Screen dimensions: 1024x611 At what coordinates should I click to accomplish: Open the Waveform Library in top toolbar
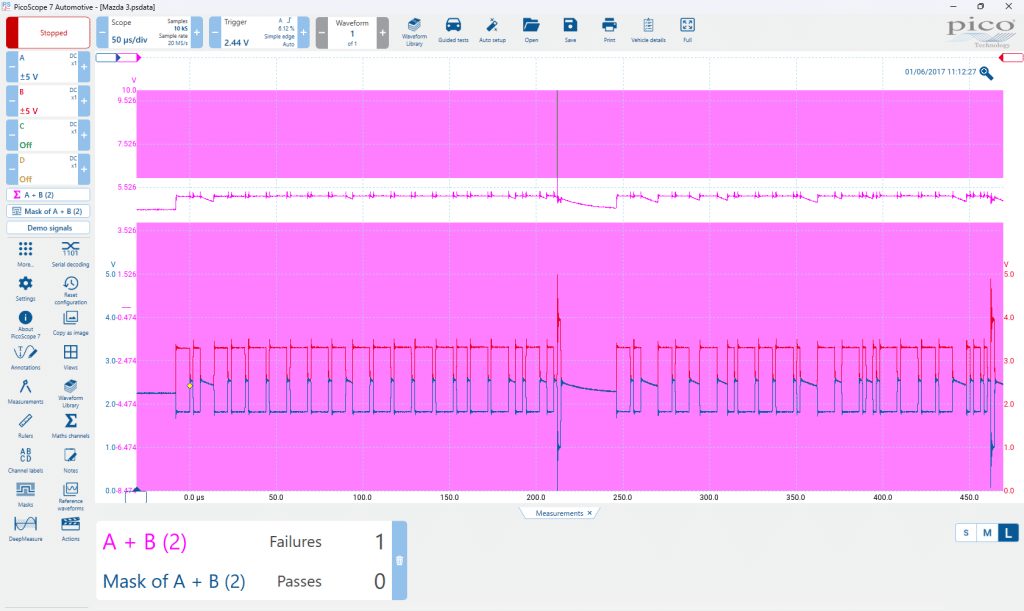pos(414,32)
